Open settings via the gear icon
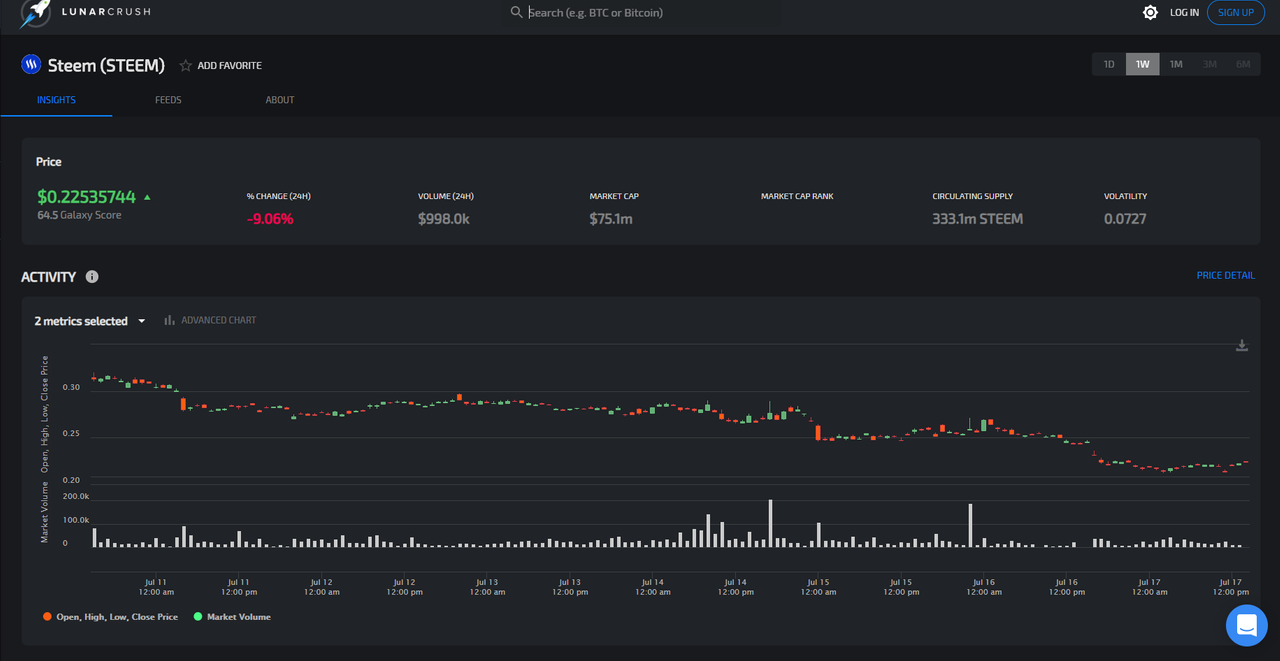The width and height of the screenshot is (1280, 661). [x=1150, y=13]
